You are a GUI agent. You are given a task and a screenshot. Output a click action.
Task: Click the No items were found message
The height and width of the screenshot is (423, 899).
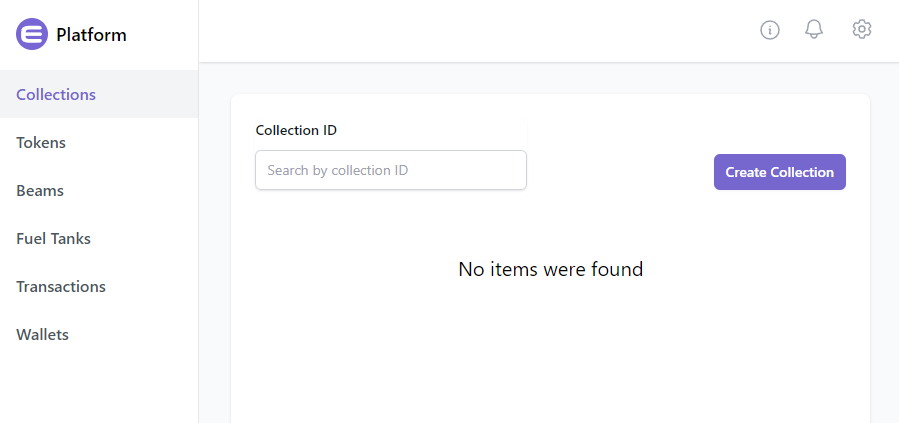click(x=550, y=269)
